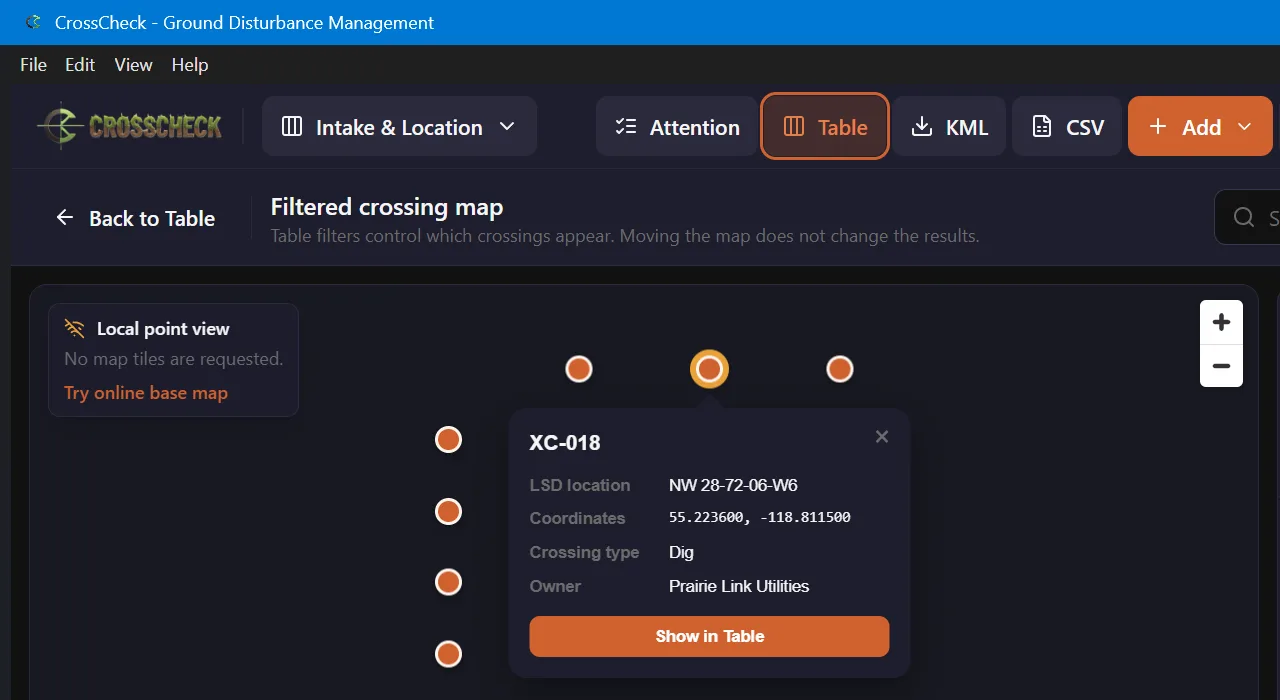This screenshot has width=1280, height=700.
Task: Click the Intake & Location columns icon
Action: [x=292, y=126]
